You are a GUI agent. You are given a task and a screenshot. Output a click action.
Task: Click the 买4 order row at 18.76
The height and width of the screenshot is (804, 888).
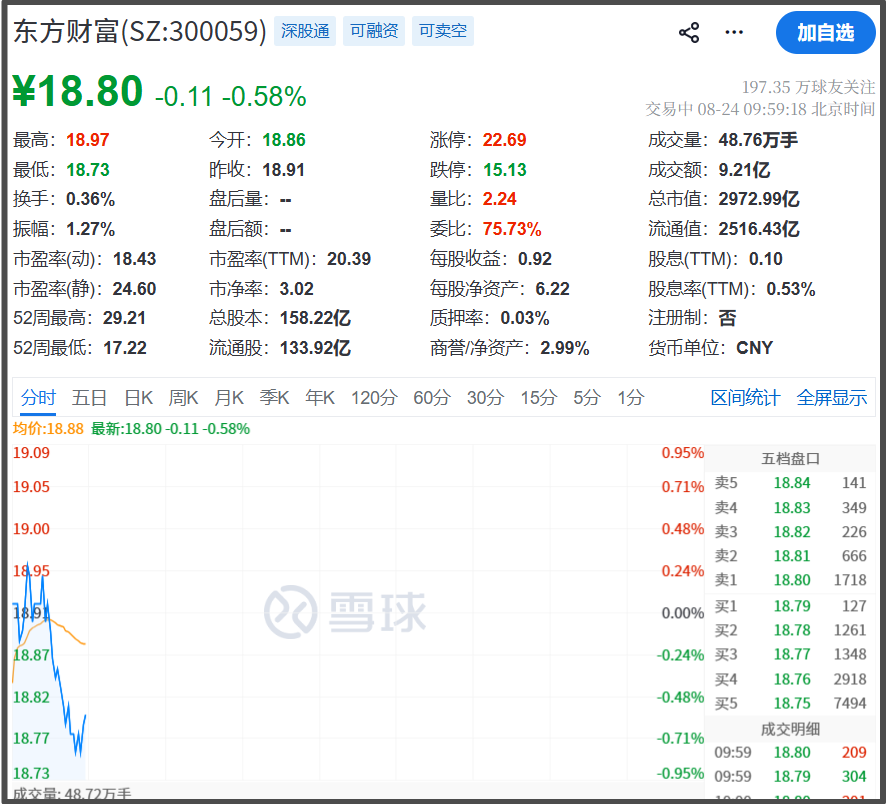[791, 679]
